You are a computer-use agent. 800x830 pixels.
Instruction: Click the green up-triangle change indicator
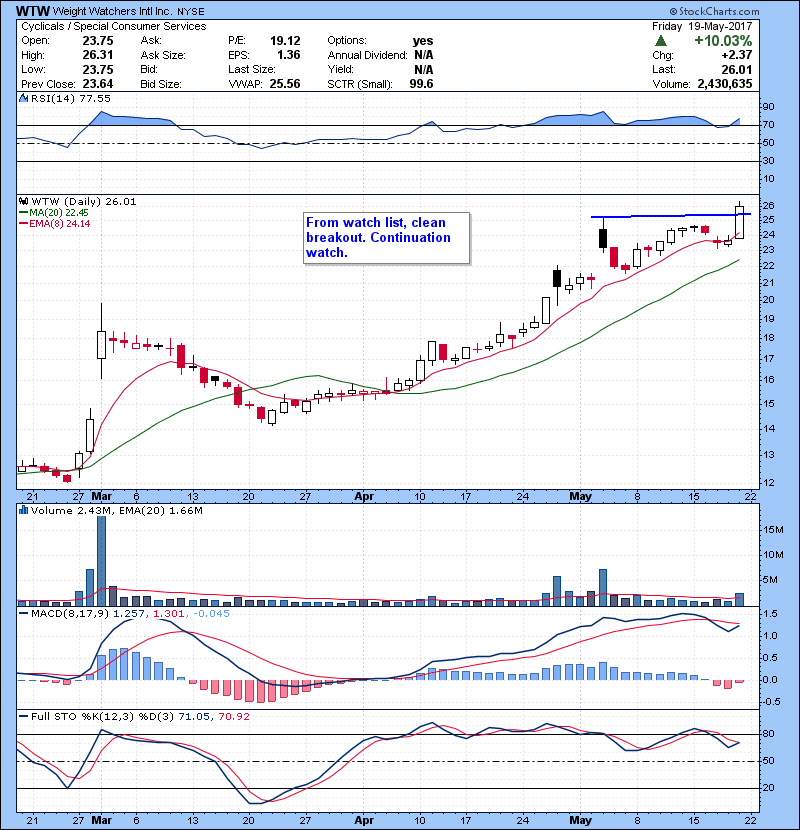point(660,41)
